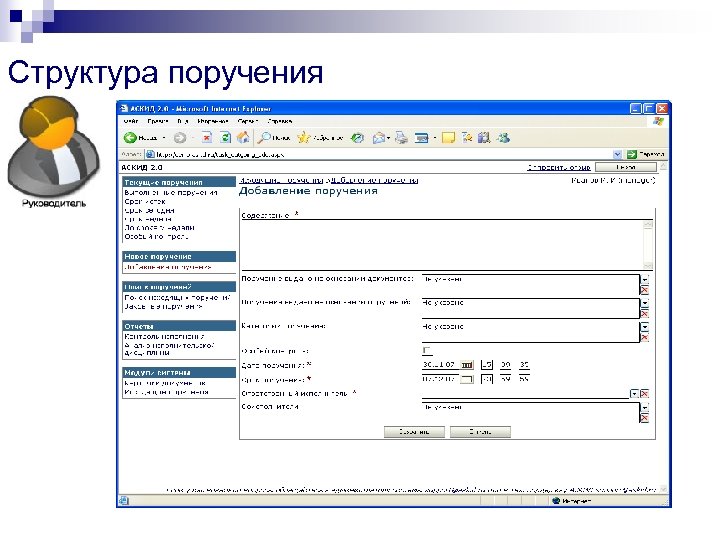
Task: Go back with the green Back arrow
Action: point(130,137)
